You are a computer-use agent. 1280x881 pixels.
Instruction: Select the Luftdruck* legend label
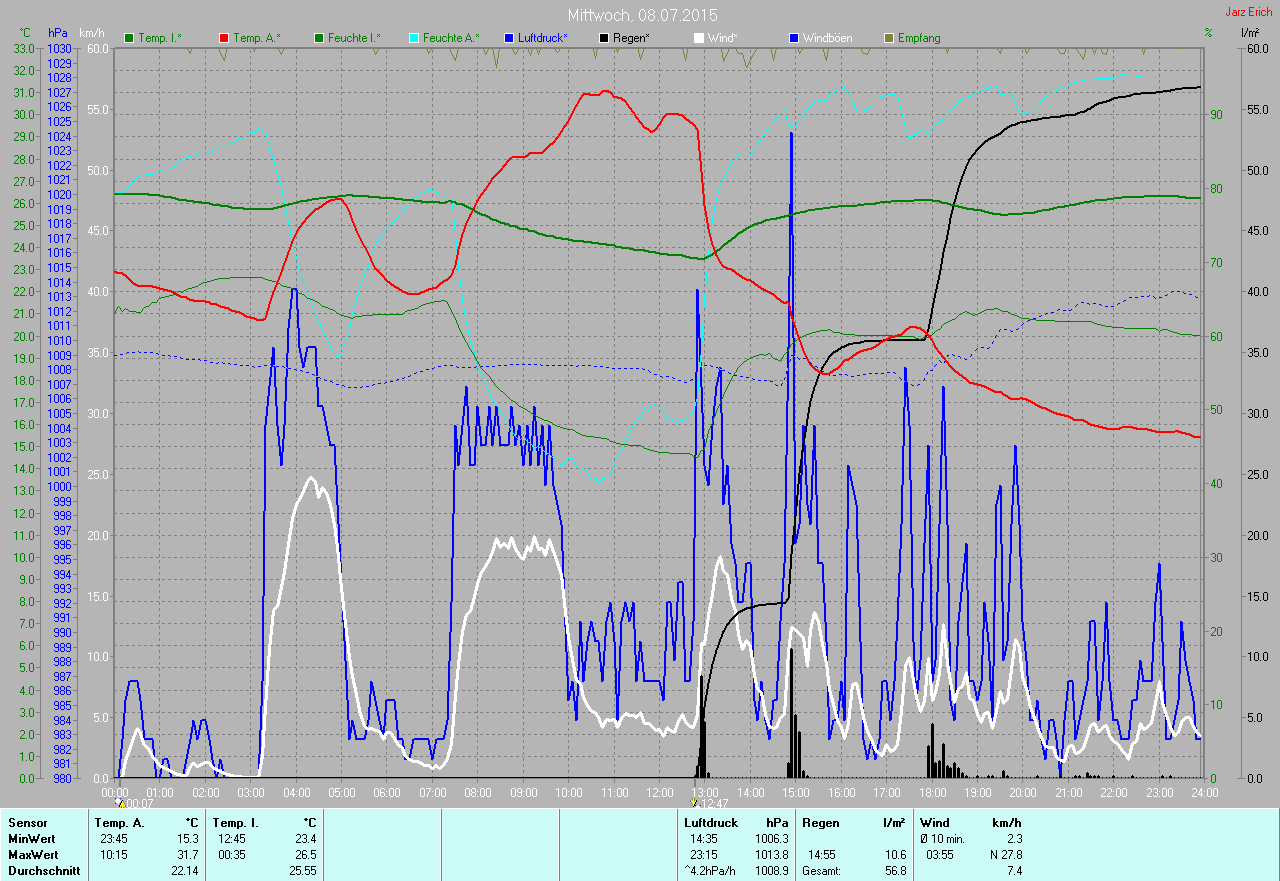point(542,38)
